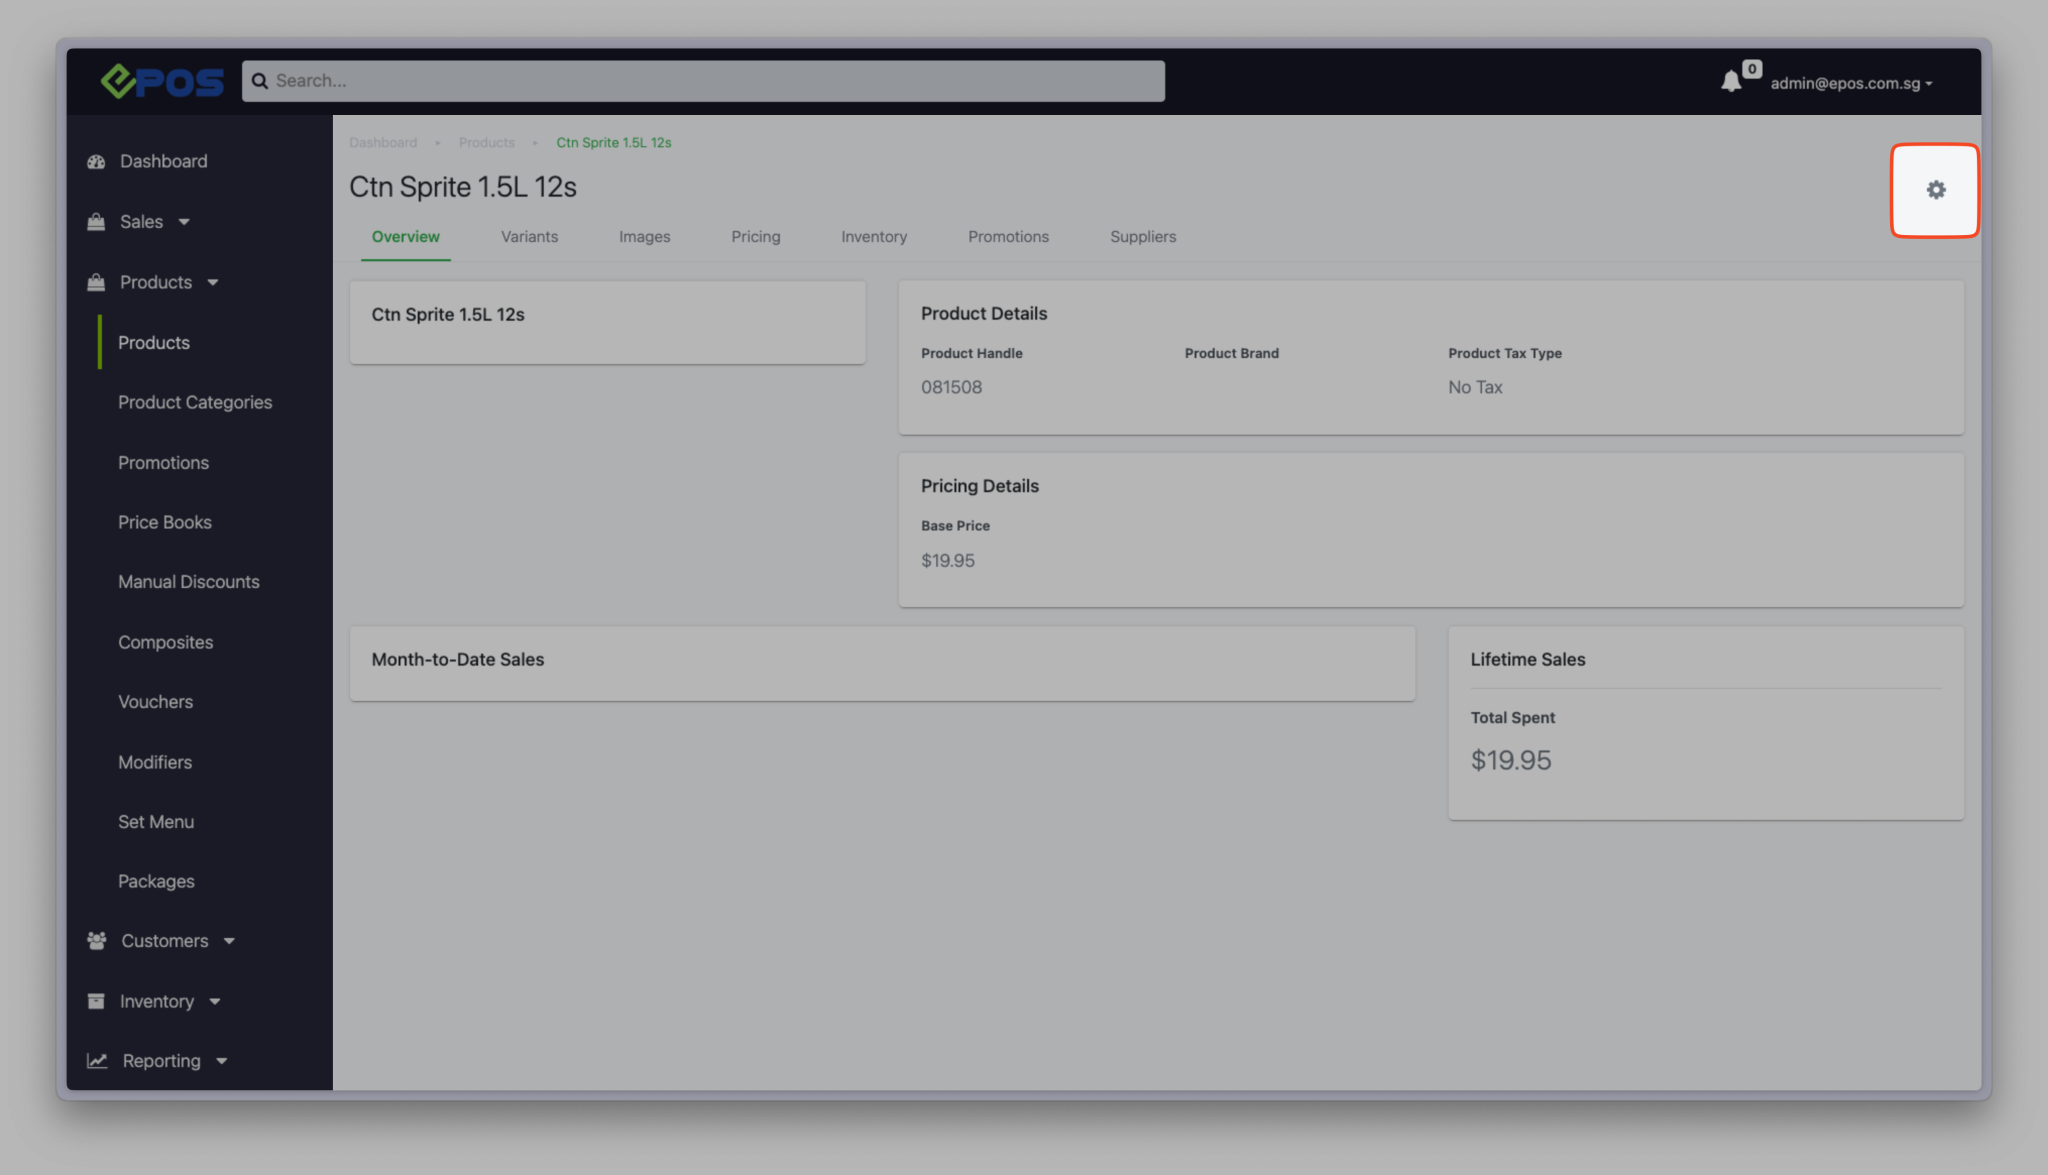The height and width of the screenshot is (1175, 2048).
Task: Expand the Sales sidebar dropdown
Action: [x=184, y=222]
